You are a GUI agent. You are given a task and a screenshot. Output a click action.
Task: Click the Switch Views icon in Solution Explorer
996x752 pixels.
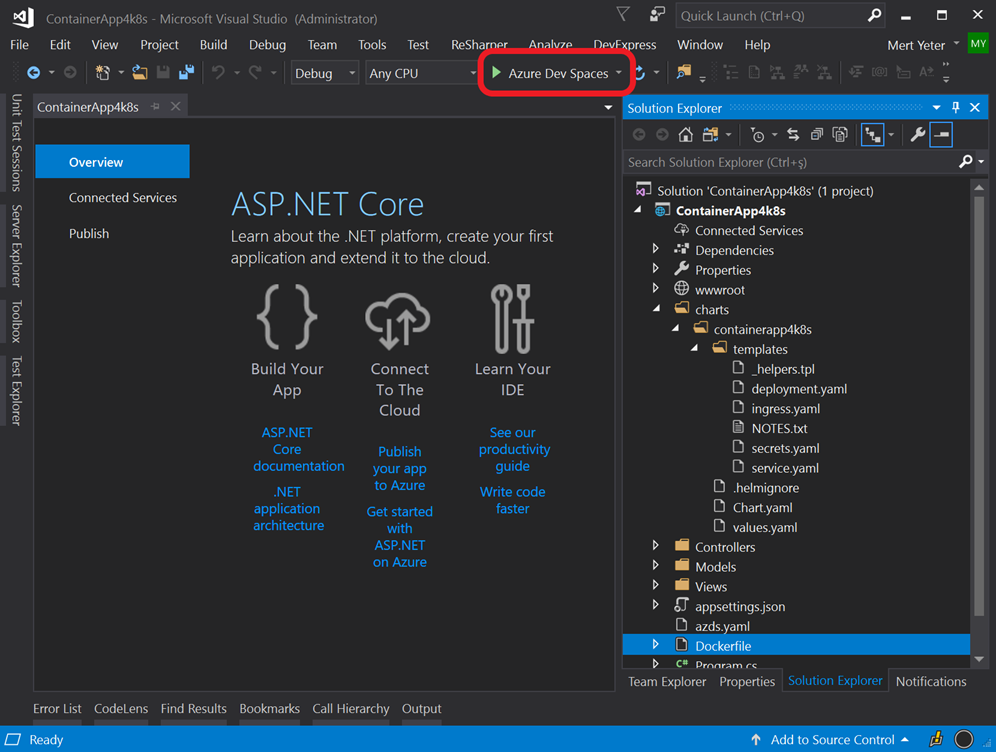710,135
